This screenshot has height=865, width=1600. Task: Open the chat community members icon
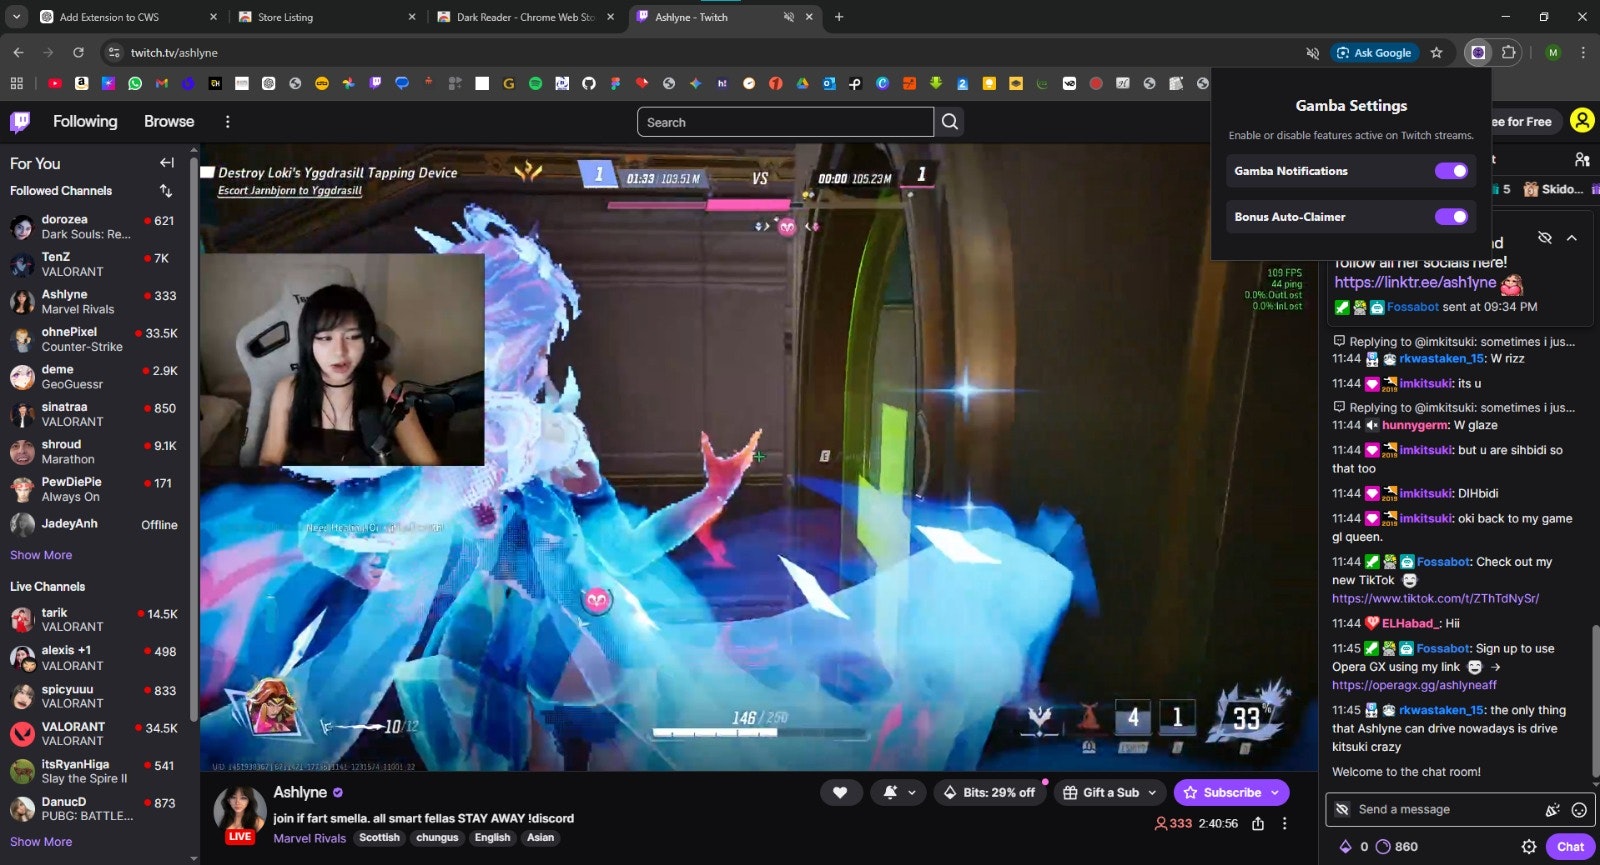pos(1582,159)
